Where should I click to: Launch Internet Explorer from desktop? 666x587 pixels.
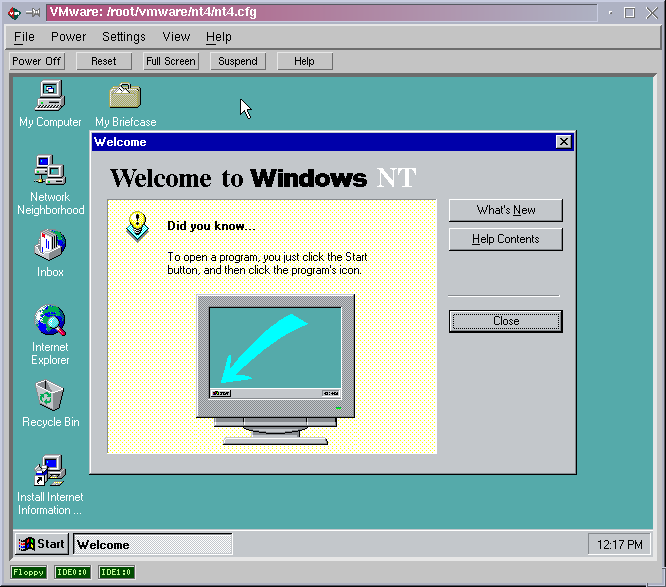click(x=50, y=322)
